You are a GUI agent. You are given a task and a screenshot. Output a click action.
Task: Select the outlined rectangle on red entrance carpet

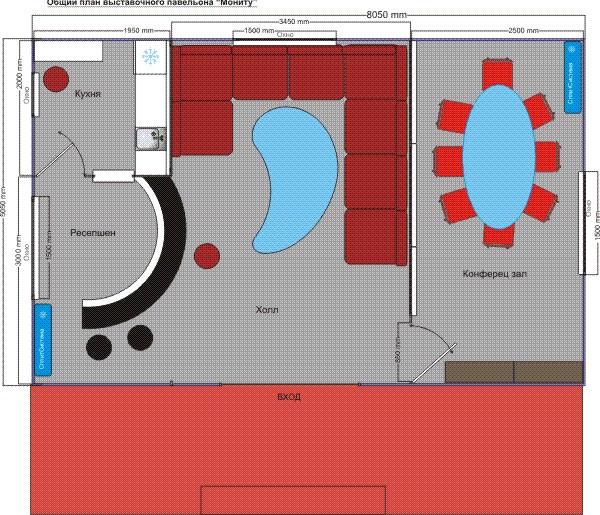click(x=293, y=500)
